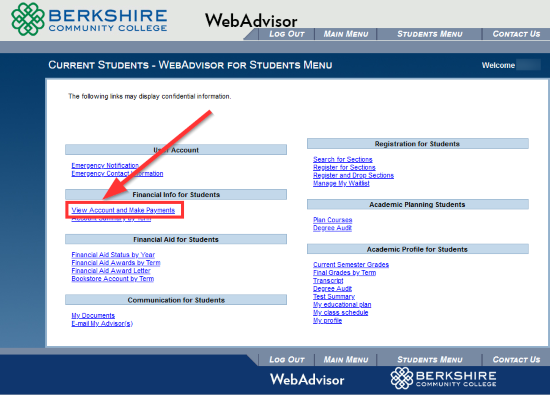Open Emergency Contact Information link
Screen dimensions: 550x395
(117, 173)
